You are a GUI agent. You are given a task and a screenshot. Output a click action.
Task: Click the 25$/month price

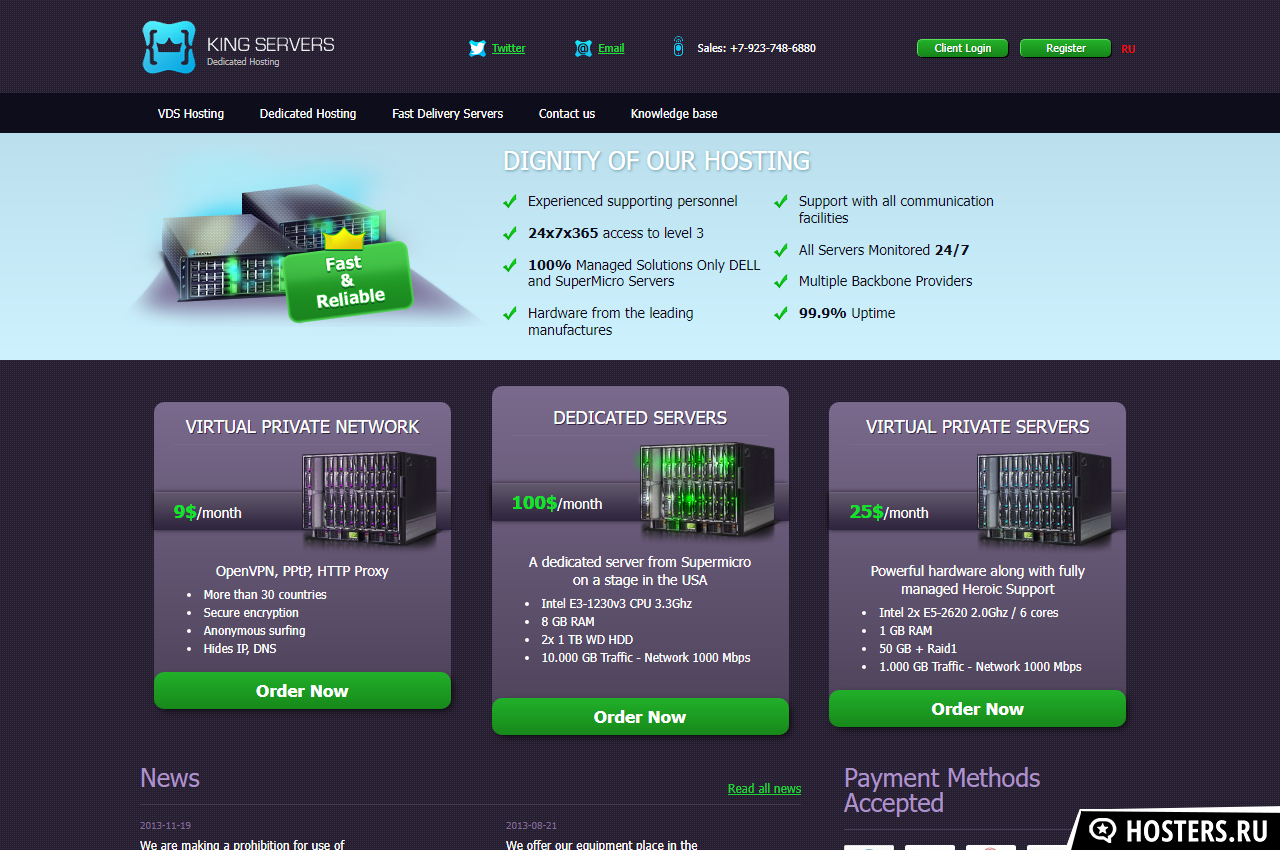click(889, 512)
